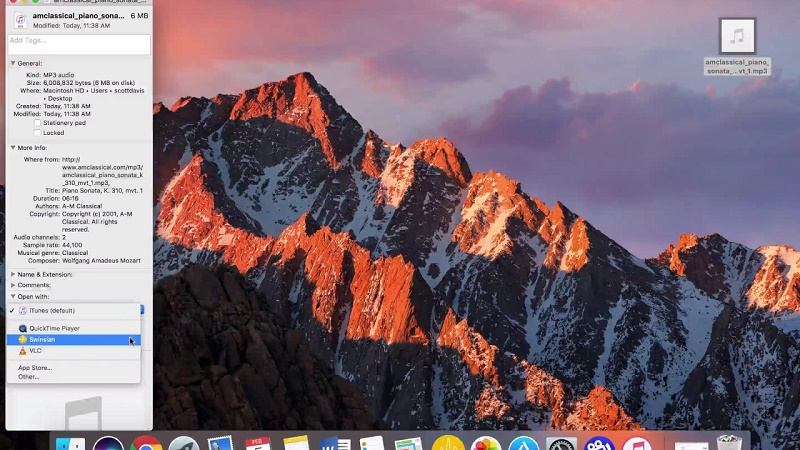Open yellow Swinsian icon in the Dock
Screen dimensions: 800x450
tap(448, 443)
